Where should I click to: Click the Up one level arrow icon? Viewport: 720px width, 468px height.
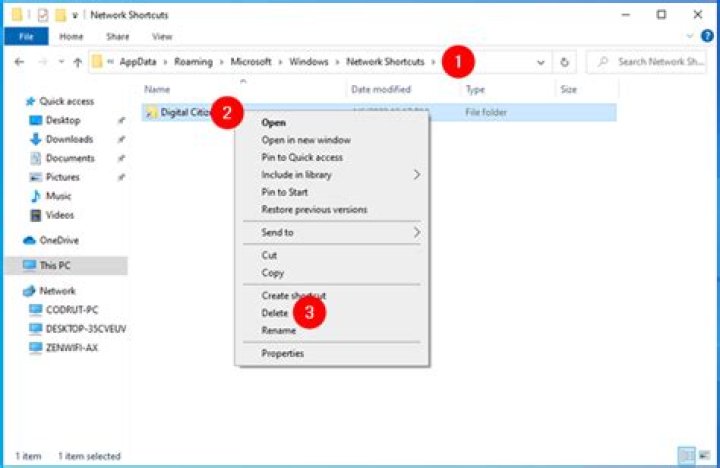(77, 62)
